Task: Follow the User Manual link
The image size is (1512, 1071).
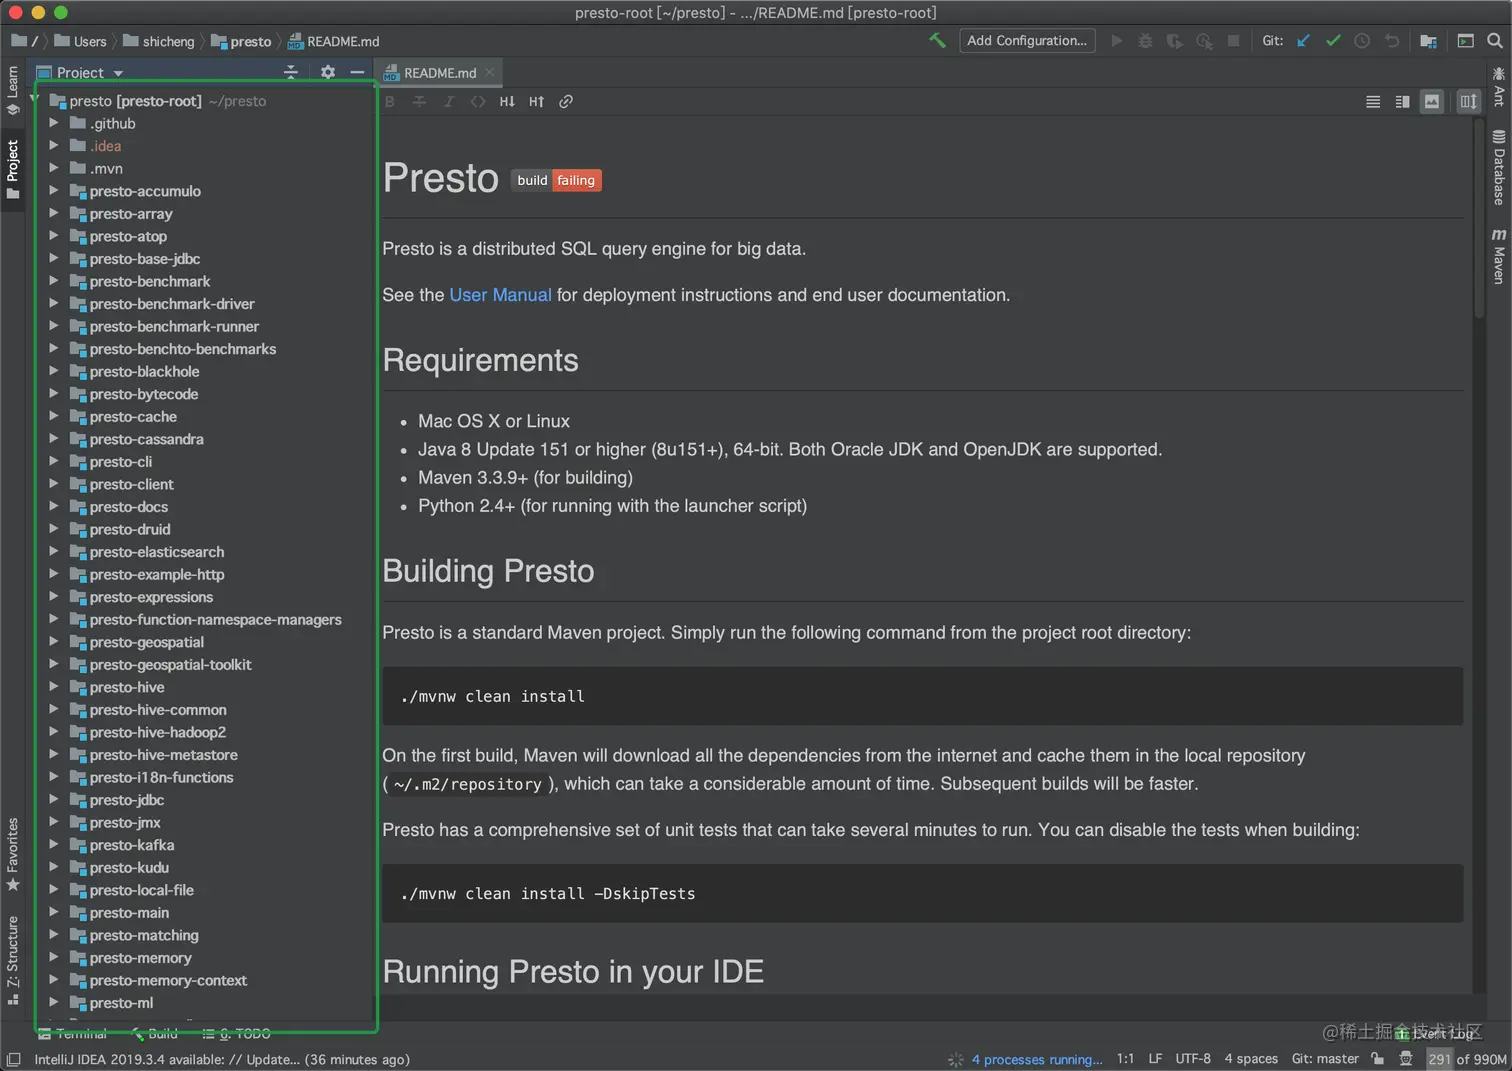Action: (x=500, y=295)
